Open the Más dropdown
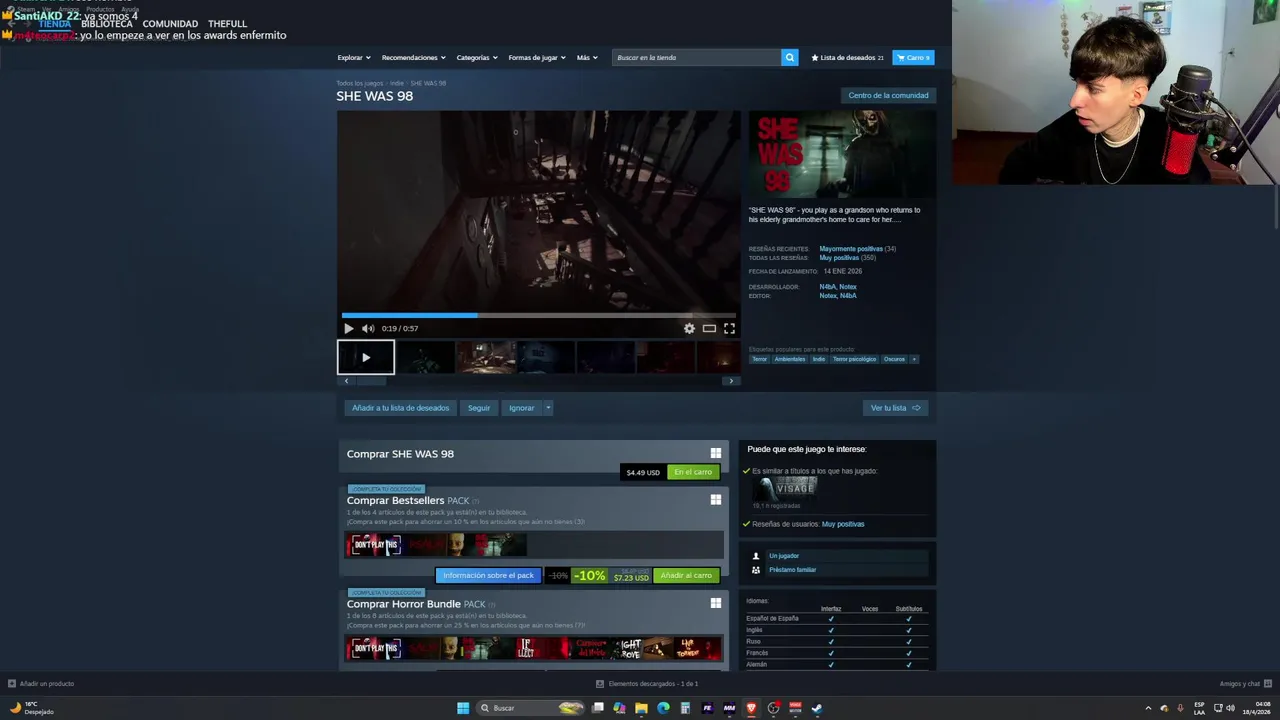The image size is (1280, 720). point(587,58)
